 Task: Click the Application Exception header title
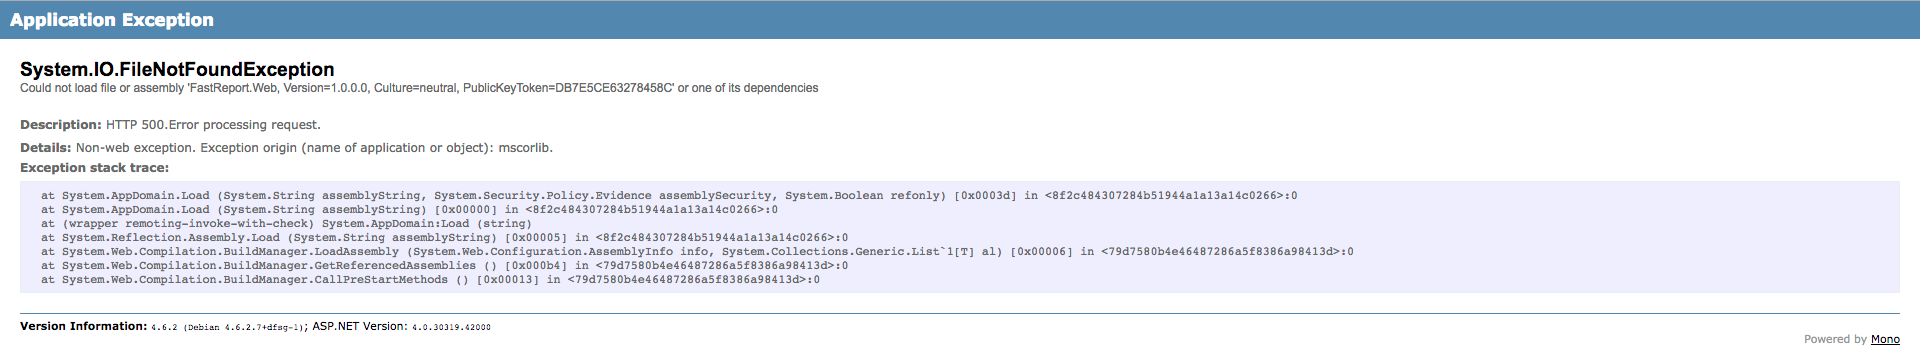(x=112, y=20)
